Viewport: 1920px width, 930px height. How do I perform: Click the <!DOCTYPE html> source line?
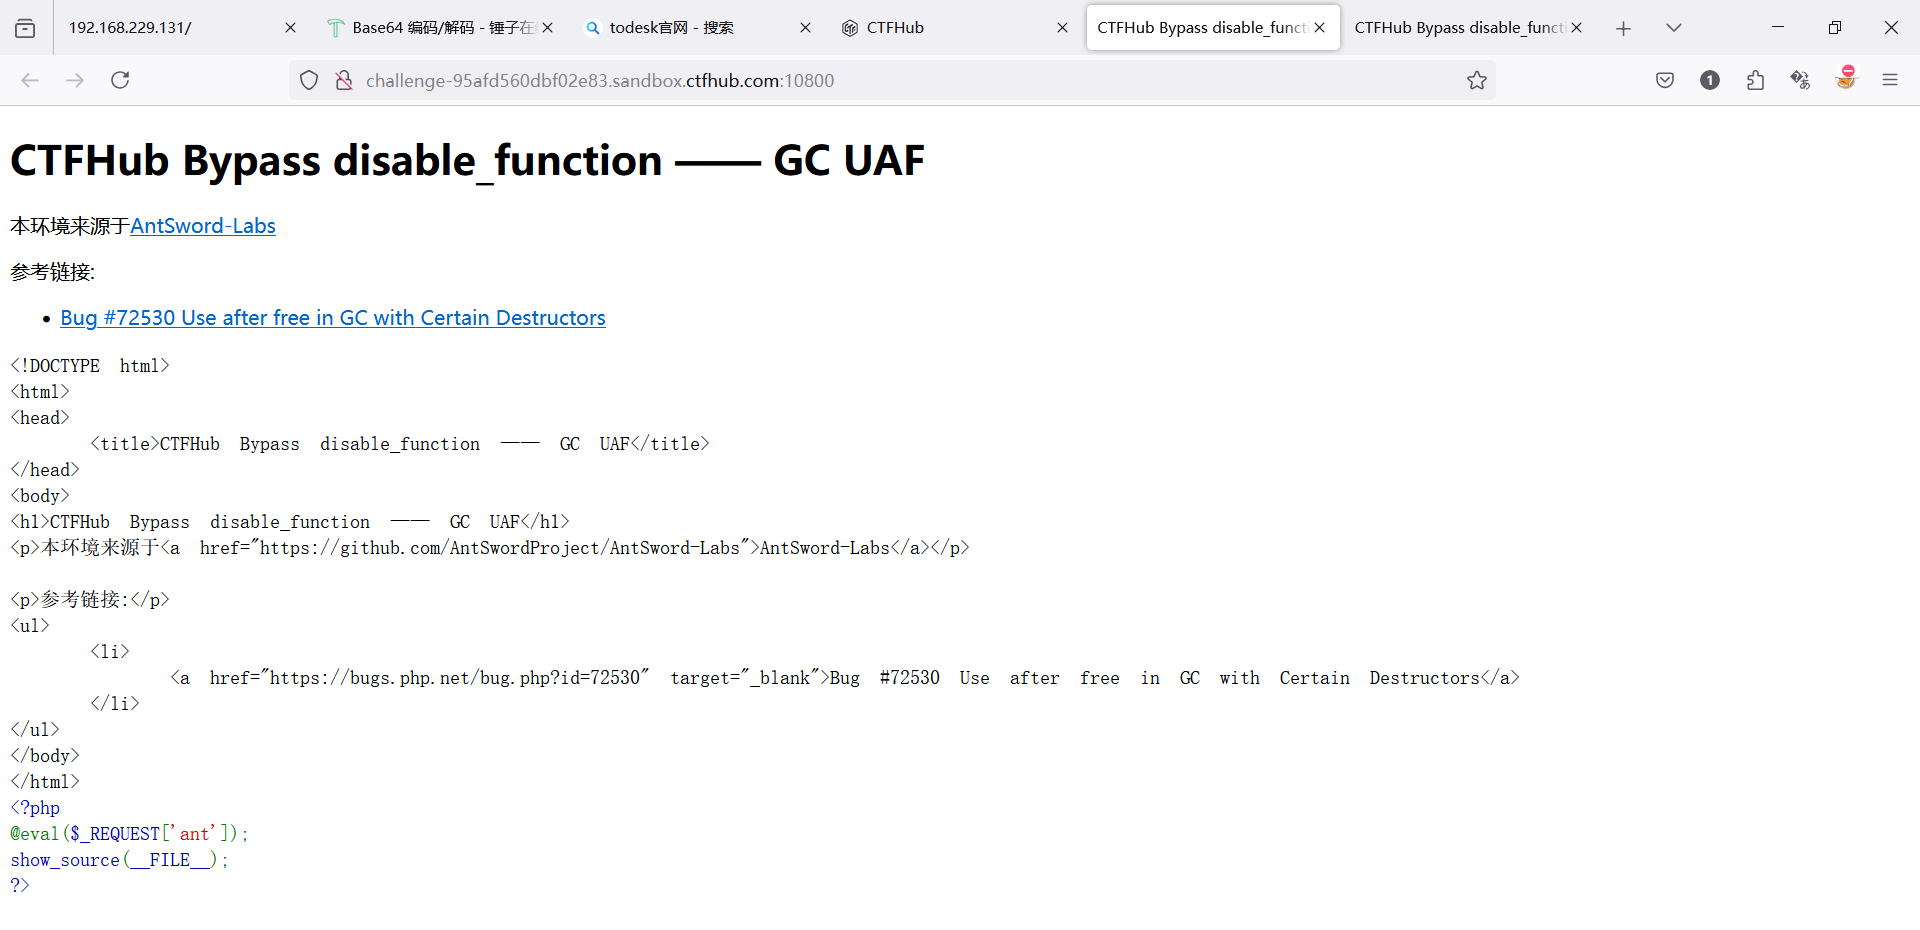[x=90, y=366]
